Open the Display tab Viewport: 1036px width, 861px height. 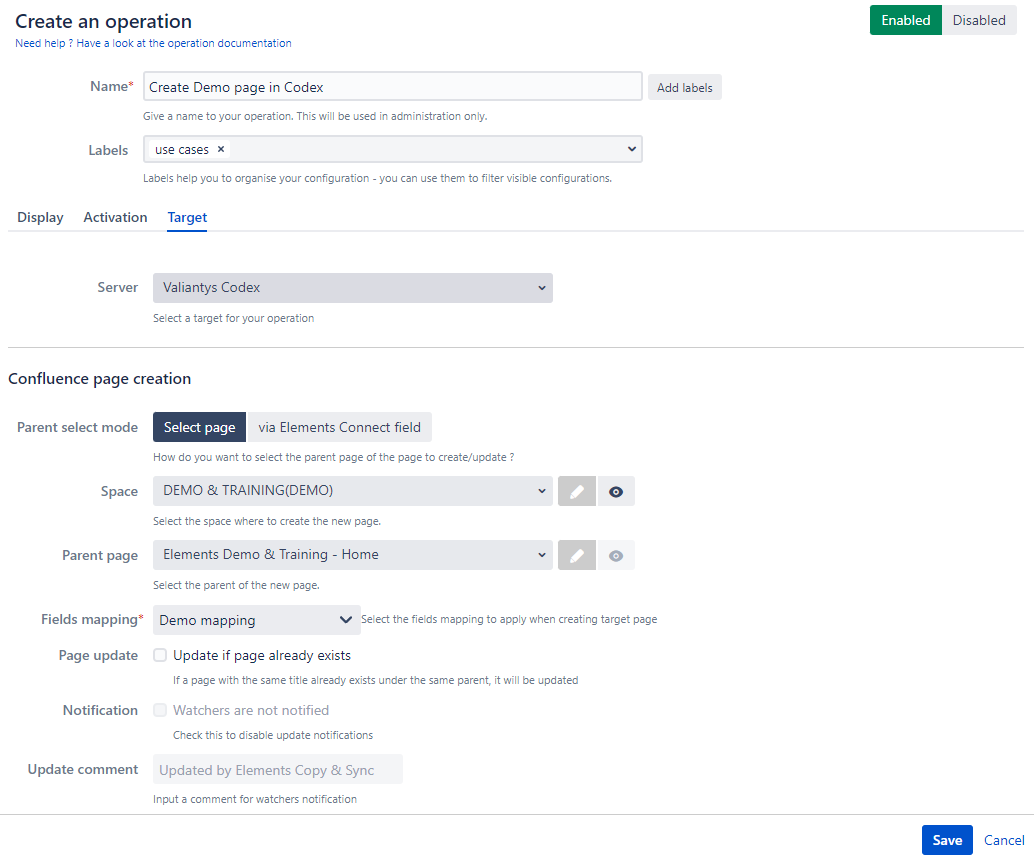coord(40,217)
